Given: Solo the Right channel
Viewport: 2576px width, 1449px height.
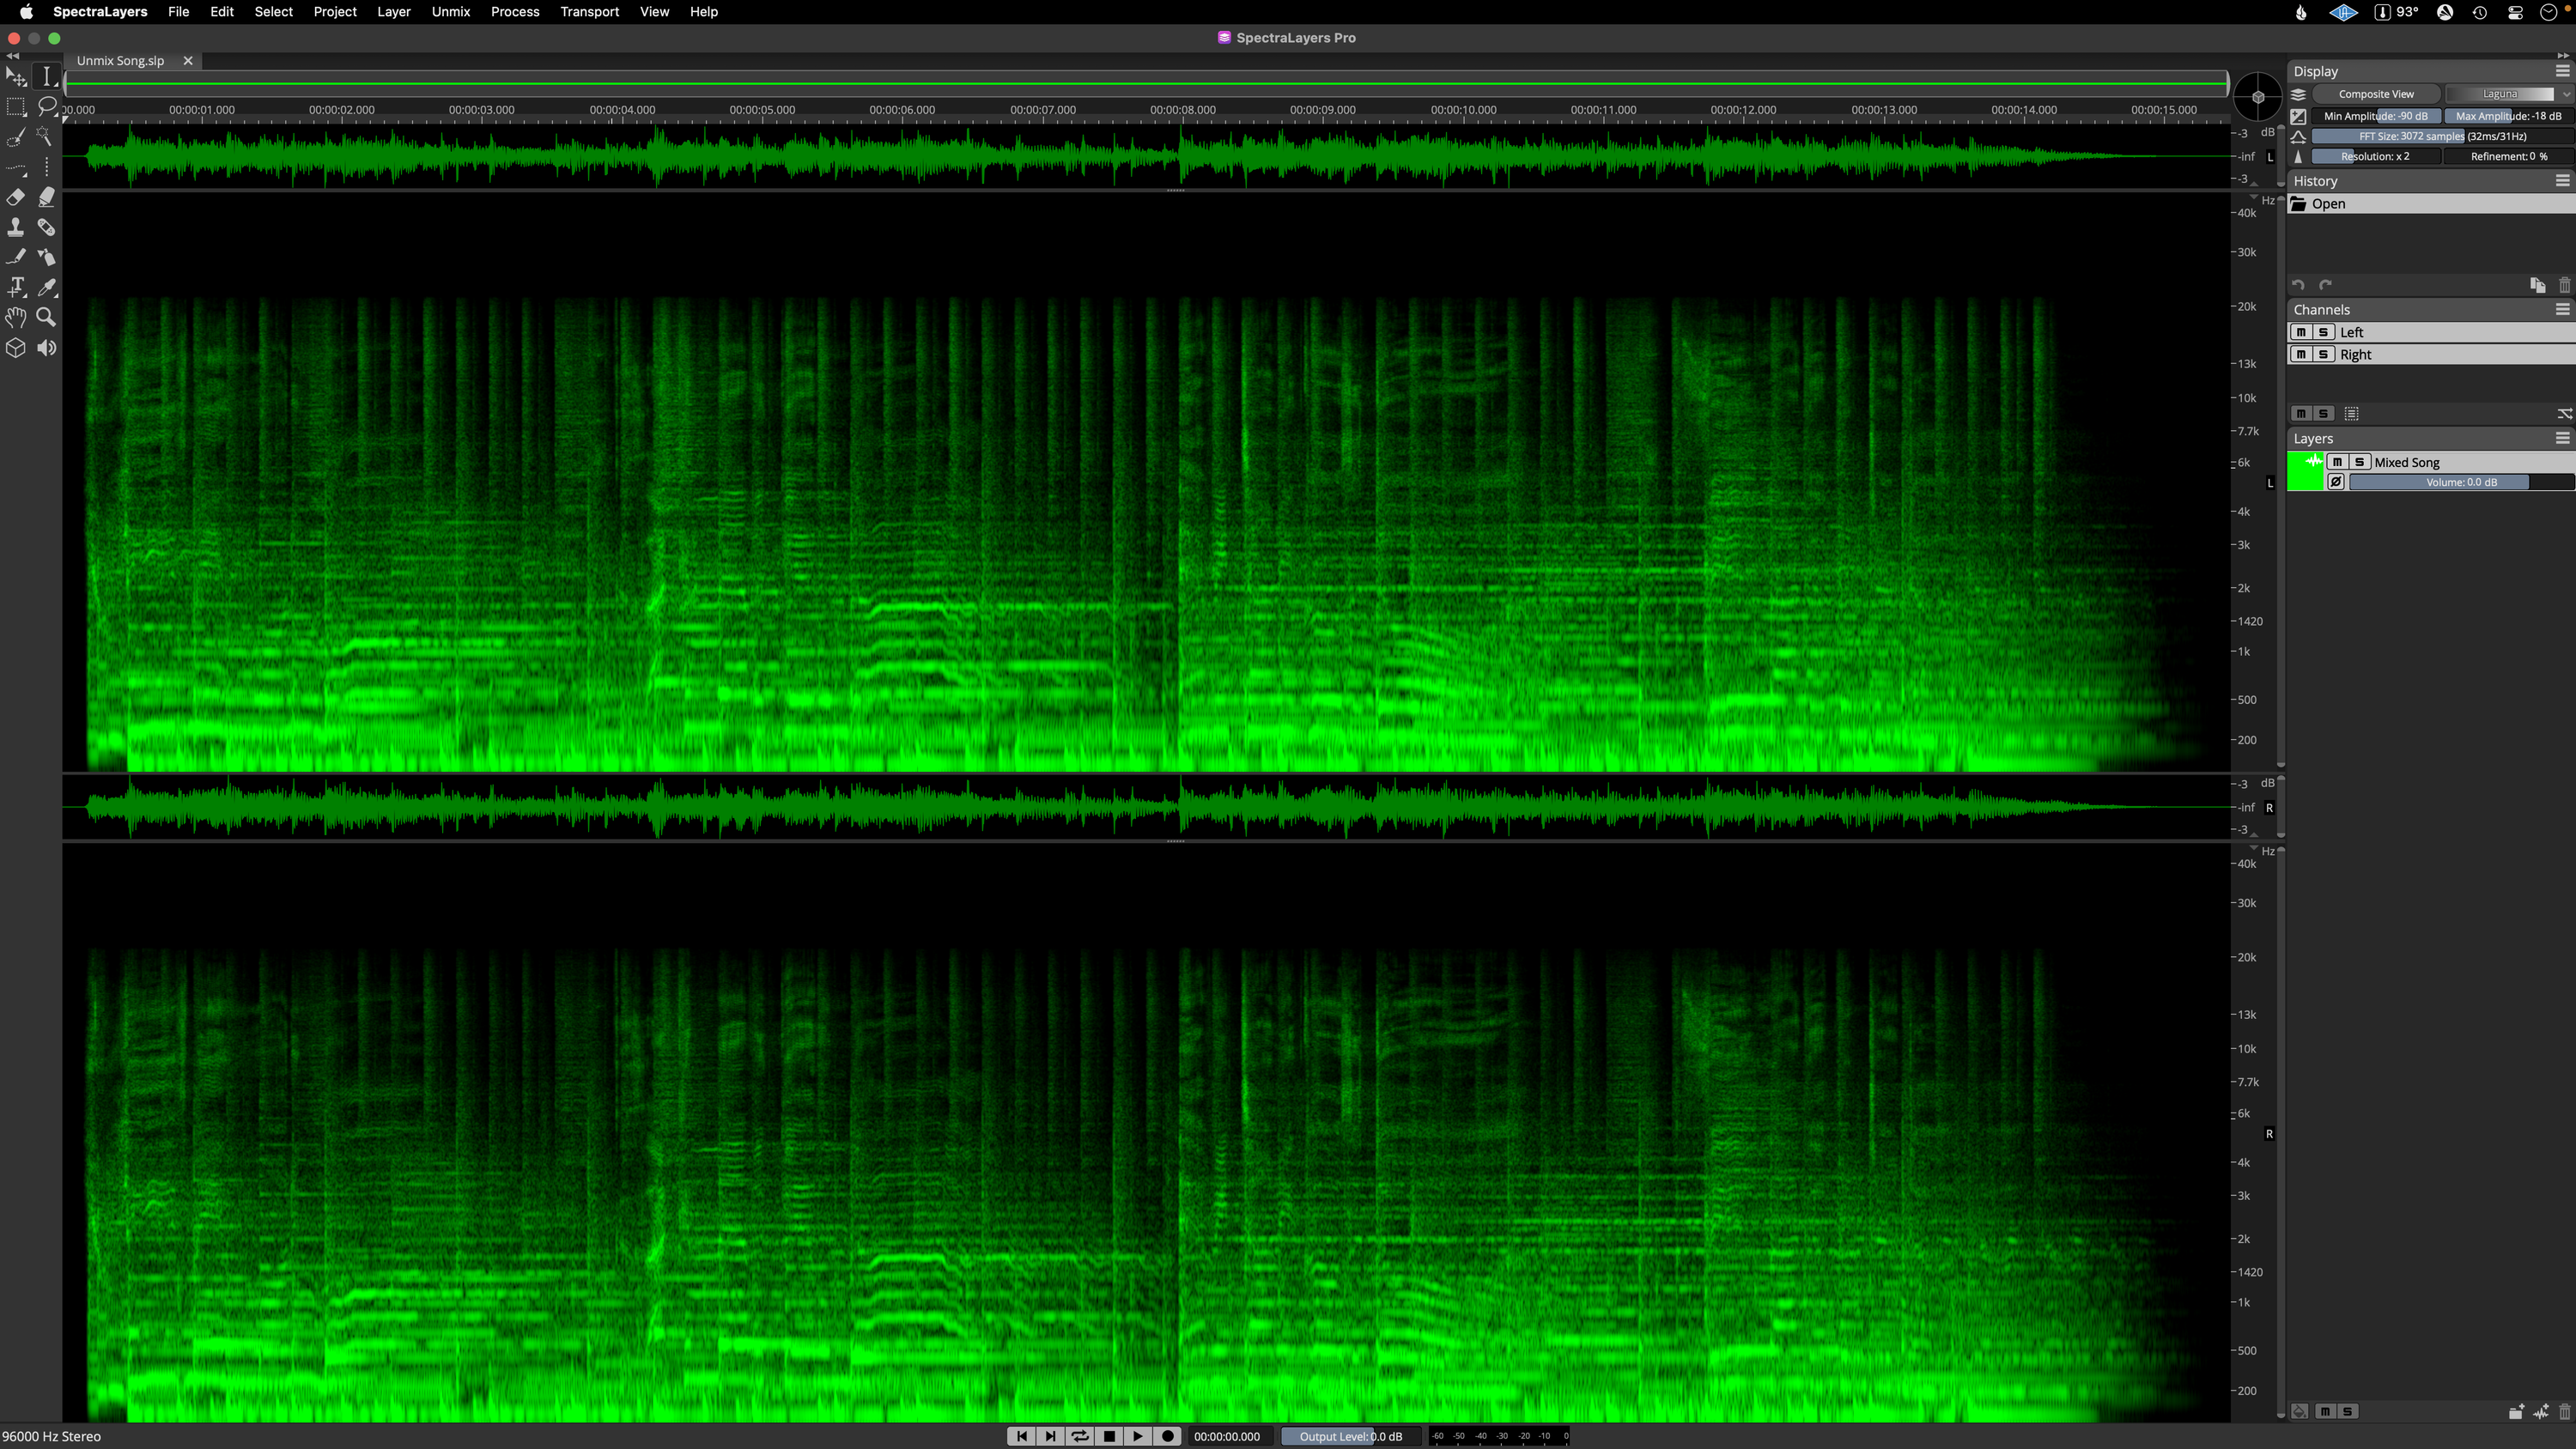Looking at the screenshot, I should [2324, 355].
